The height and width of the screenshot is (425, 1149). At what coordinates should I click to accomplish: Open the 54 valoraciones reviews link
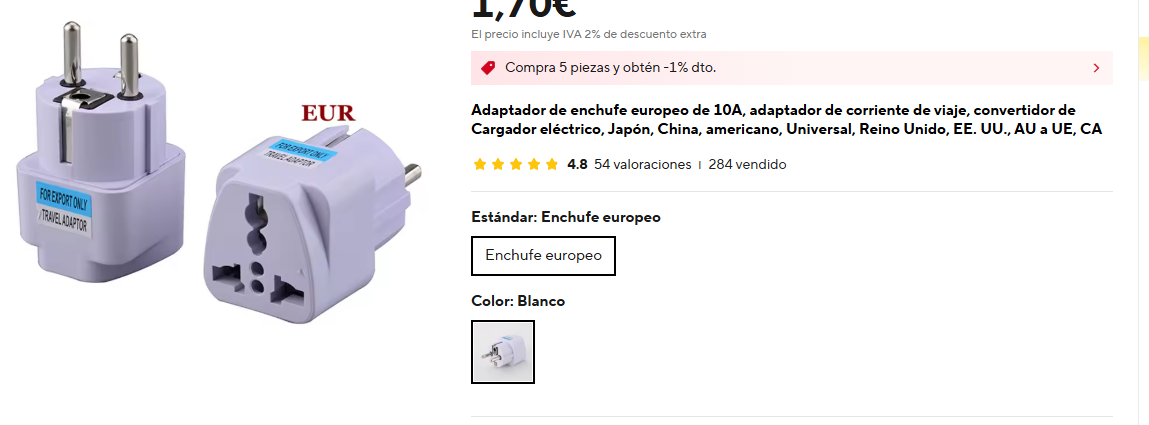coord(643,165)
